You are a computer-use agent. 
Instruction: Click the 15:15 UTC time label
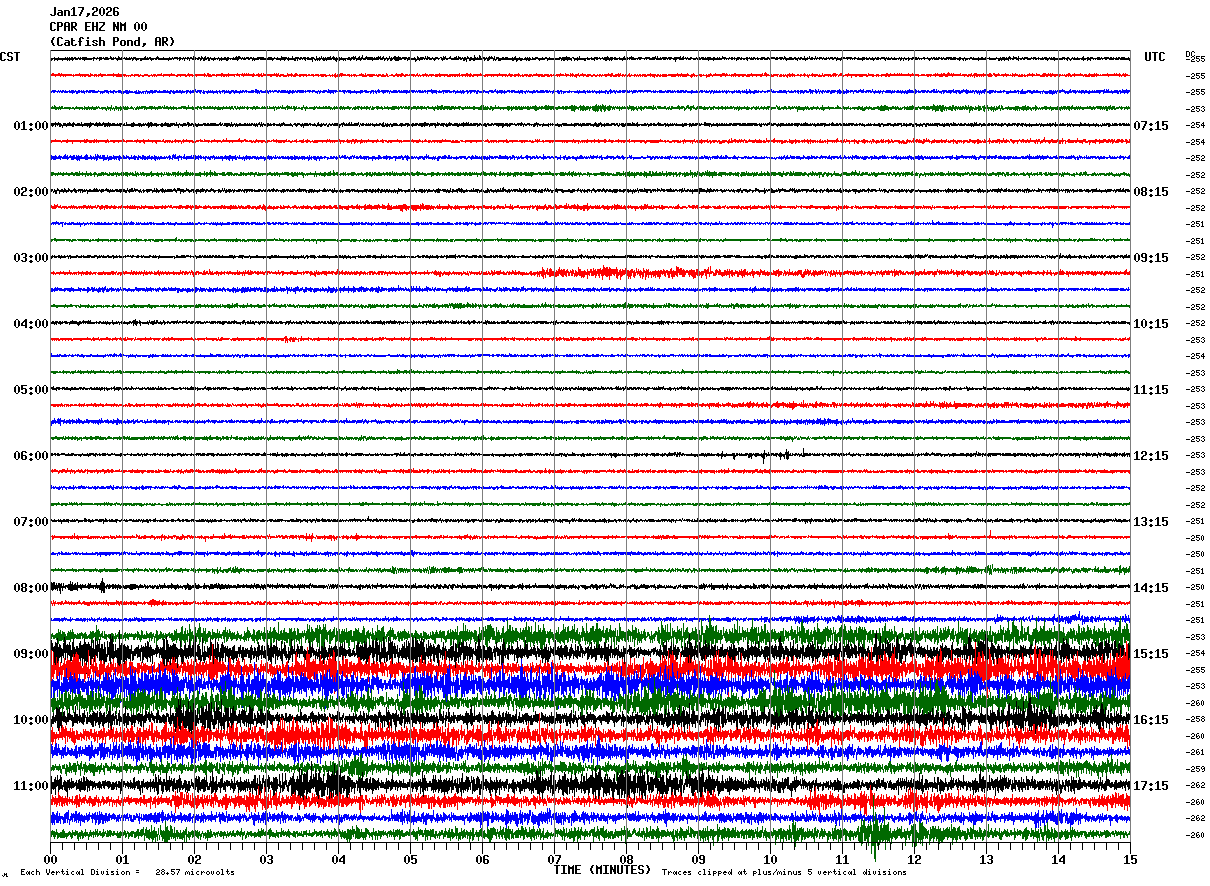coord(1150,654)
